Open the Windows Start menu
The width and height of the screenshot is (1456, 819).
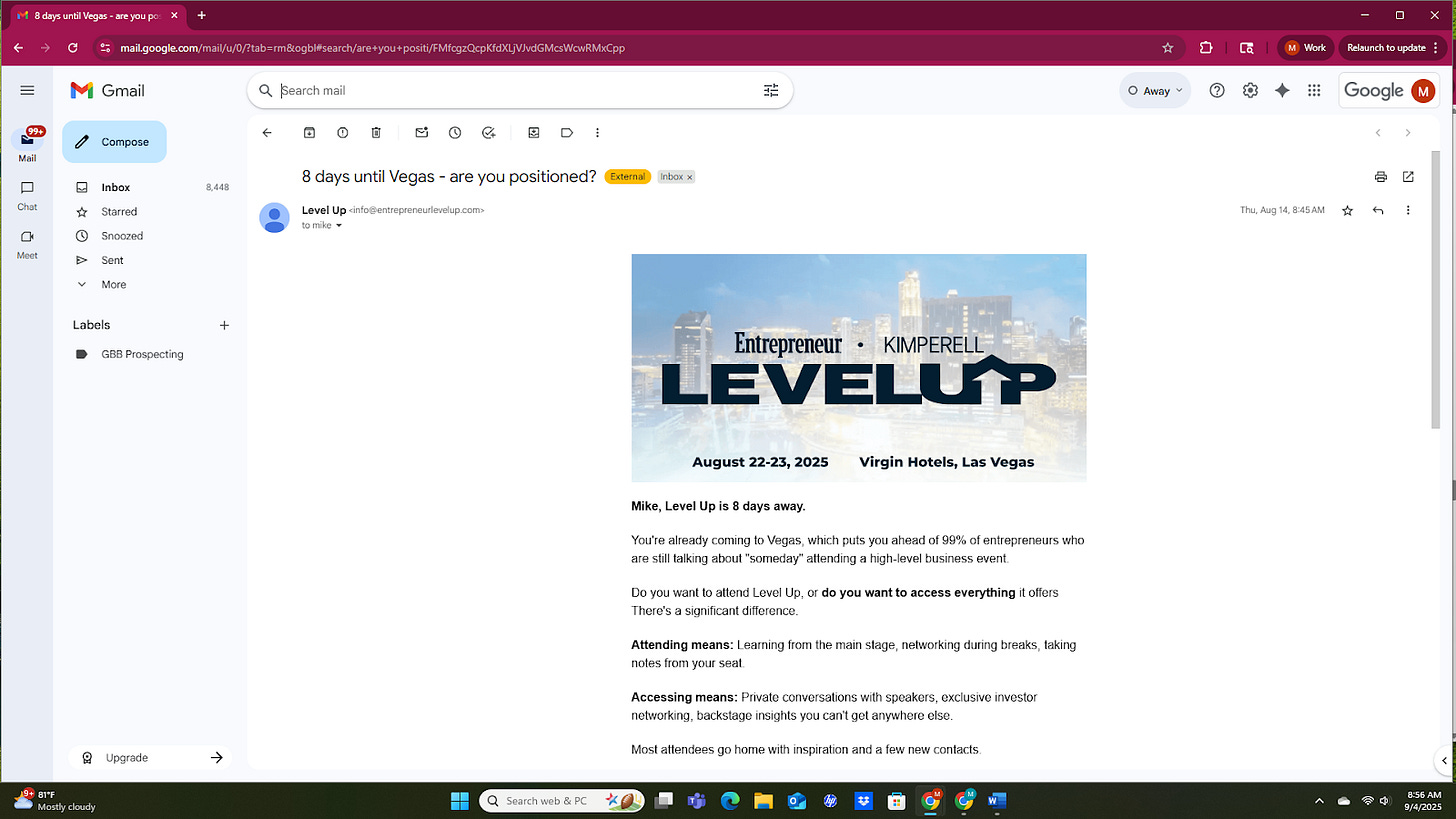point(459,801)
